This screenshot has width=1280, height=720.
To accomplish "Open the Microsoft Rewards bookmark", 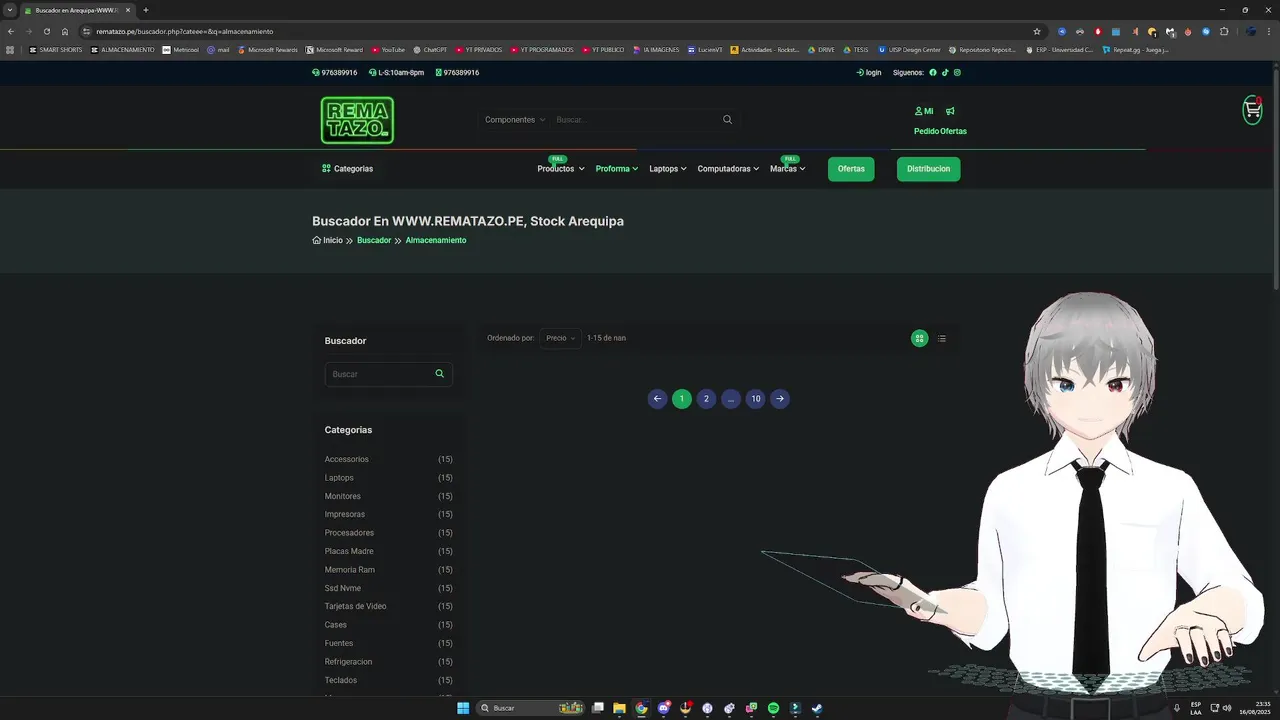I will (x=268, y=50).
